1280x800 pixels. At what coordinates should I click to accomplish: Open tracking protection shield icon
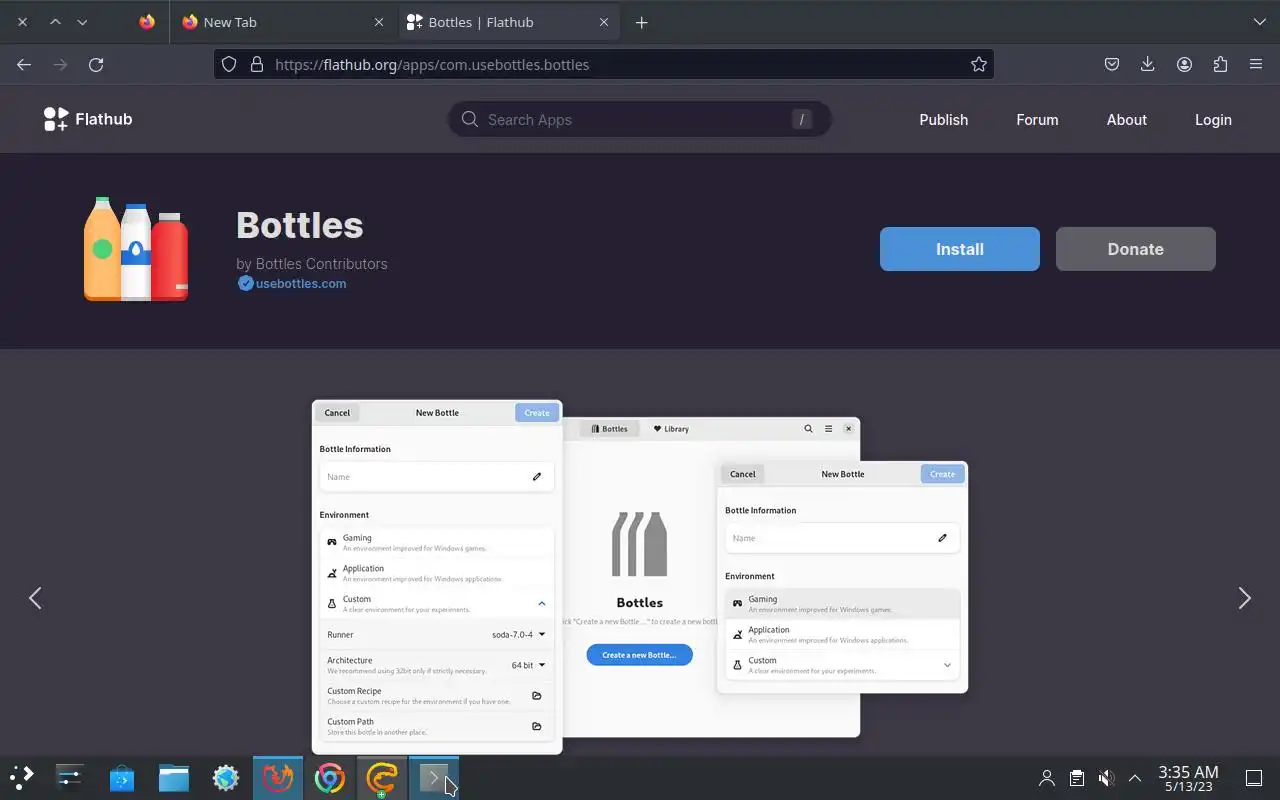pos(229,64)
